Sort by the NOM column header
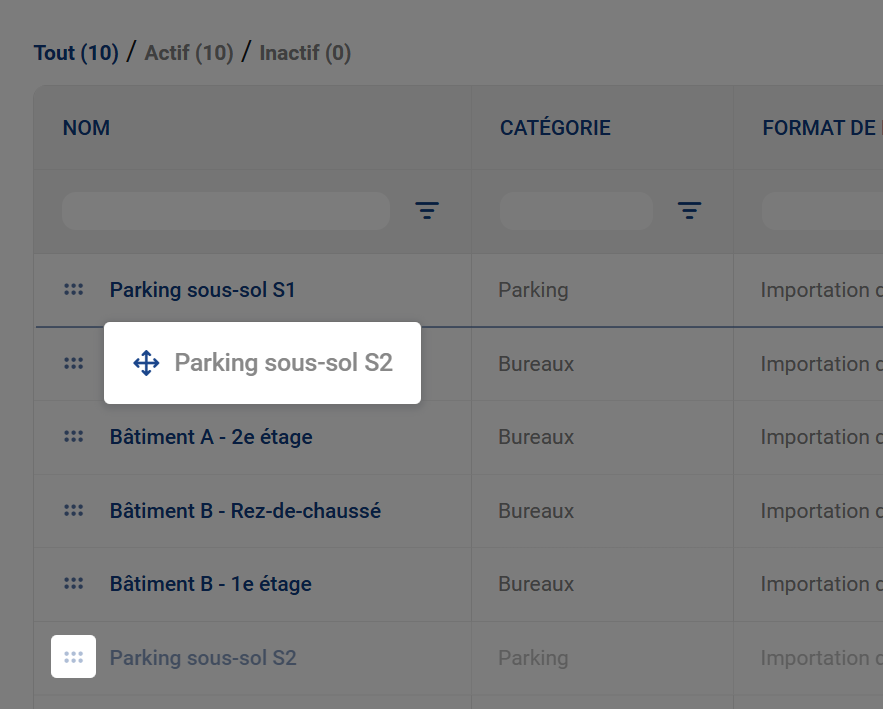The image size is (883, 709). 87,128
